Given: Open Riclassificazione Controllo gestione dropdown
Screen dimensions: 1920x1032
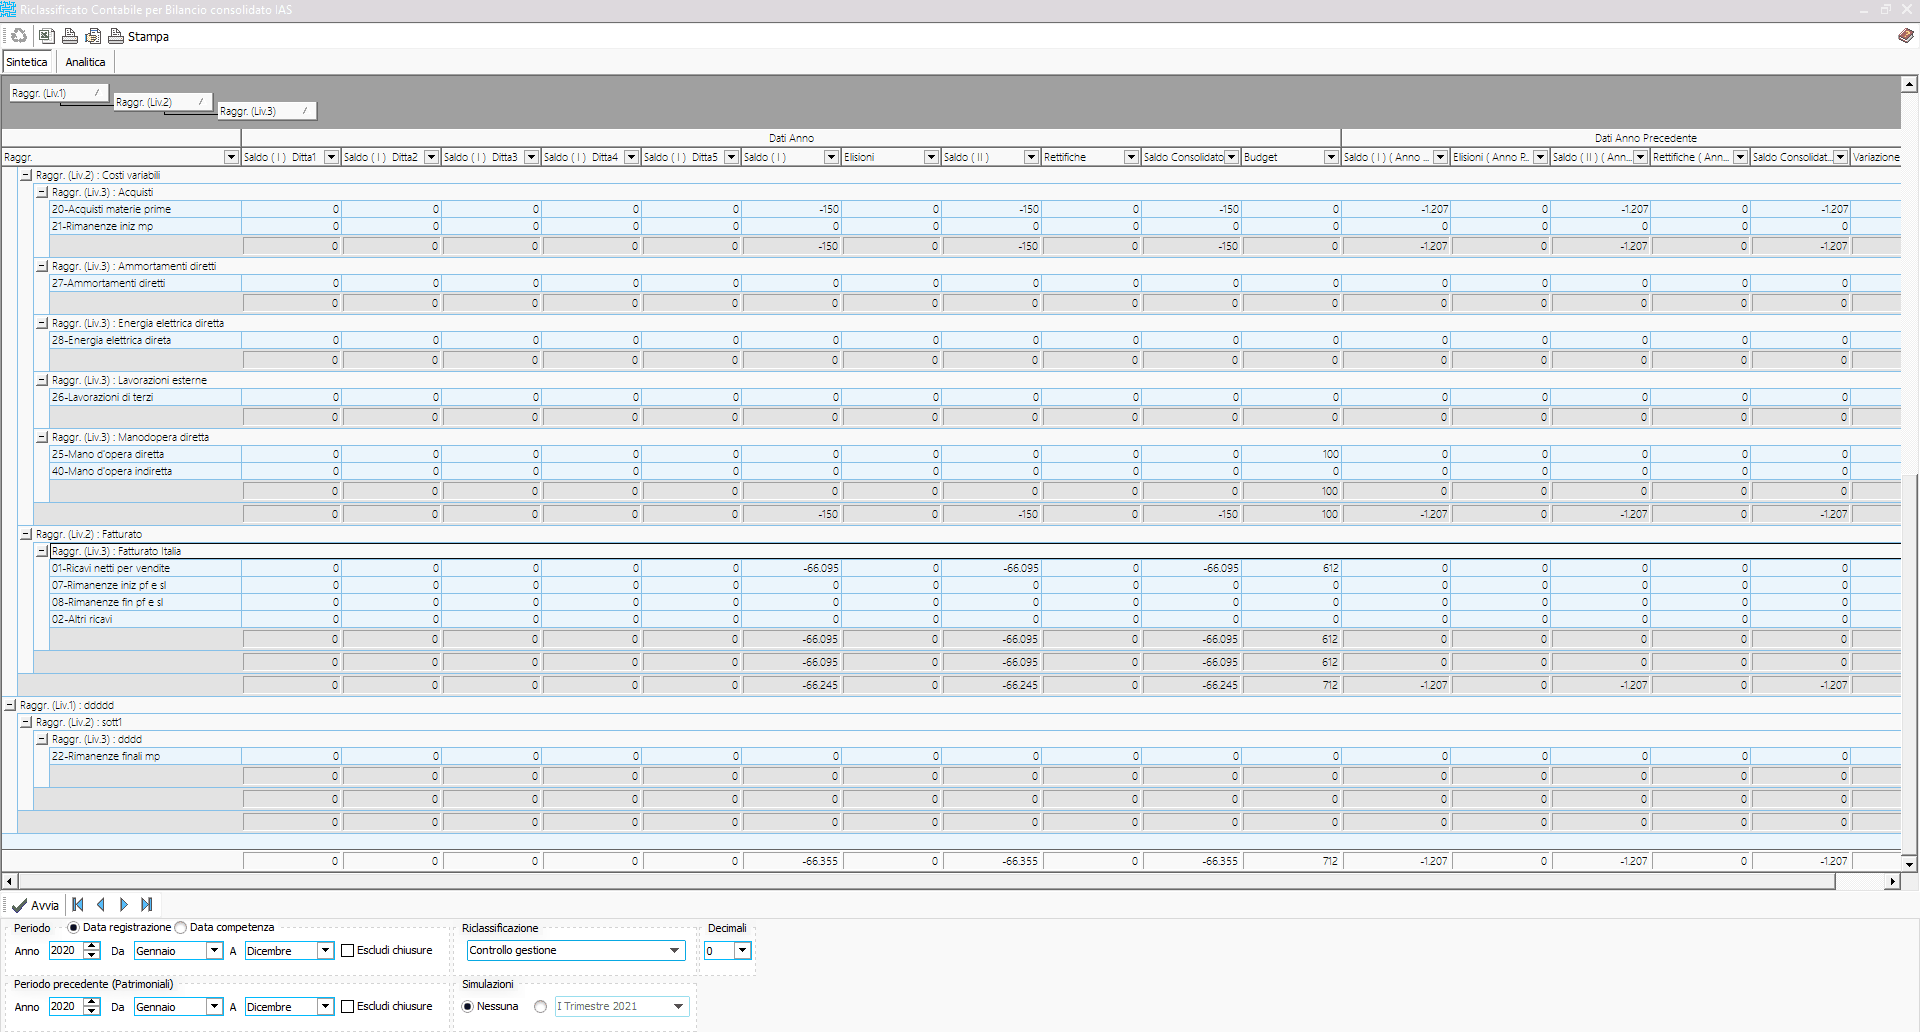Looking at the screenshot, I should pyautogui.click(x=675, y=951).
